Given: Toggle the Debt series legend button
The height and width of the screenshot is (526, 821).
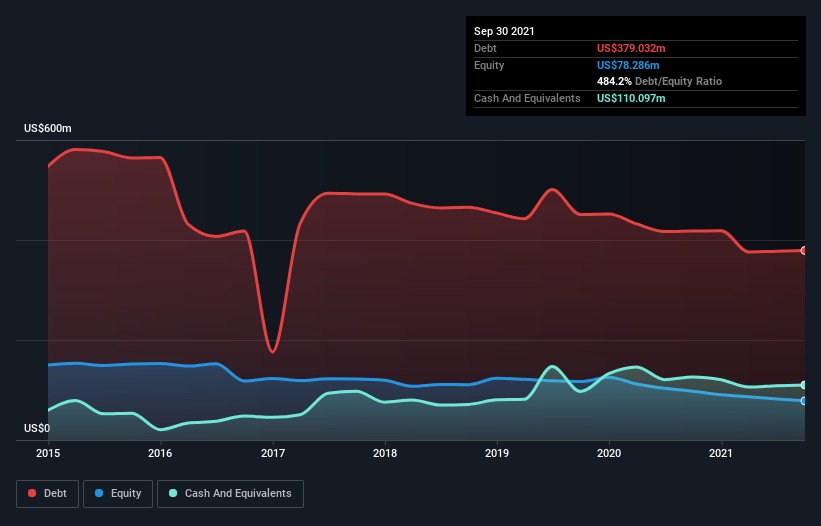Looking at the screenshot, I should [x=47, y=494].
